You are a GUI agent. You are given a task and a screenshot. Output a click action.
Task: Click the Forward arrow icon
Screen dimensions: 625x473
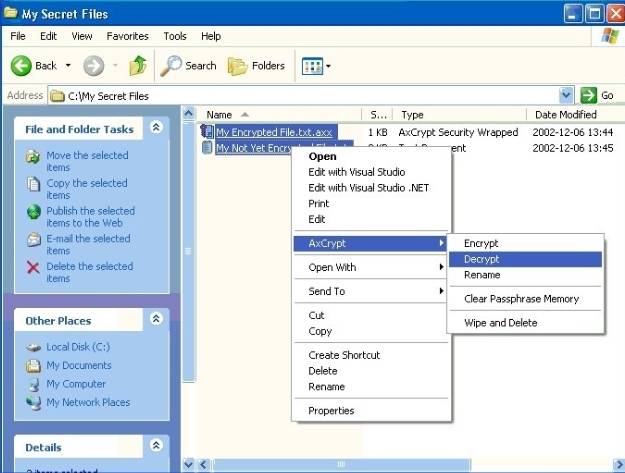pyautogui.click(x=94, y=66)
